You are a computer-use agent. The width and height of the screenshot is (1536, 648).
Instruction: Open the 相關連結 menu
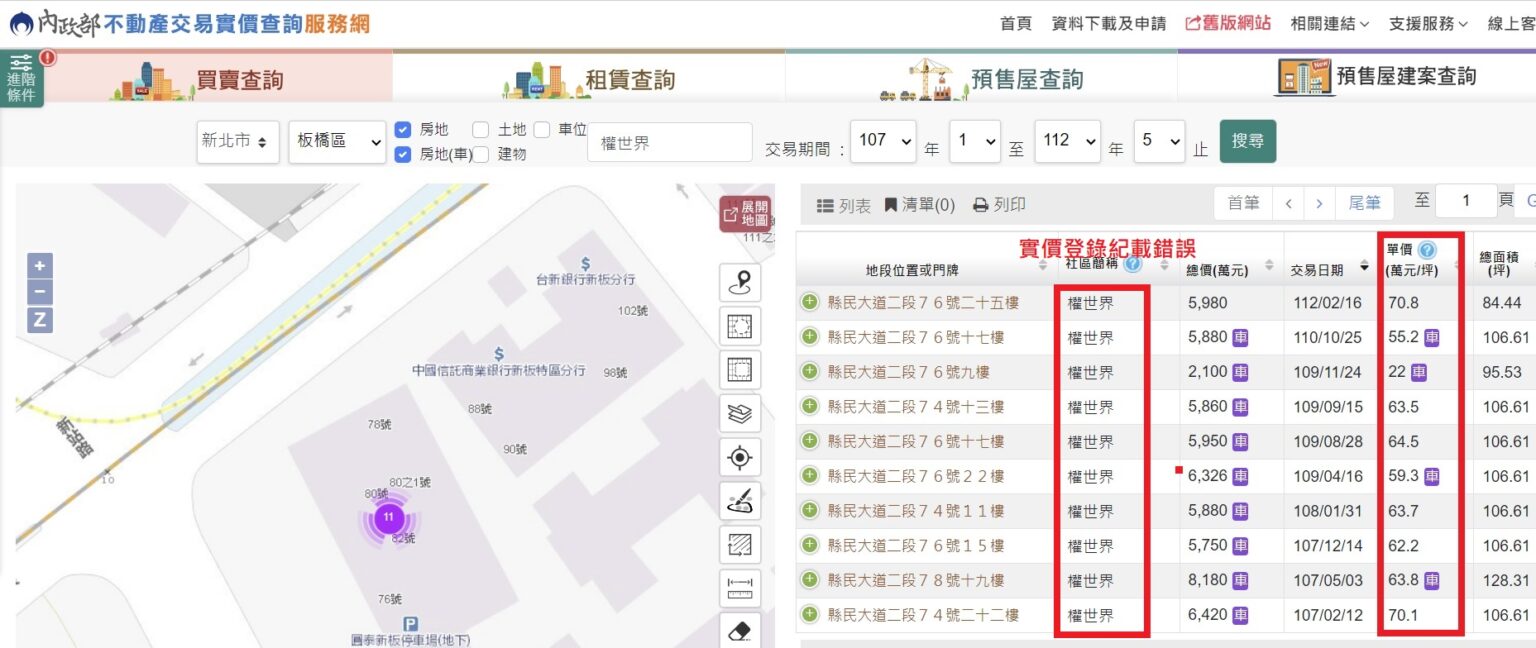(x=1330, y=23)
